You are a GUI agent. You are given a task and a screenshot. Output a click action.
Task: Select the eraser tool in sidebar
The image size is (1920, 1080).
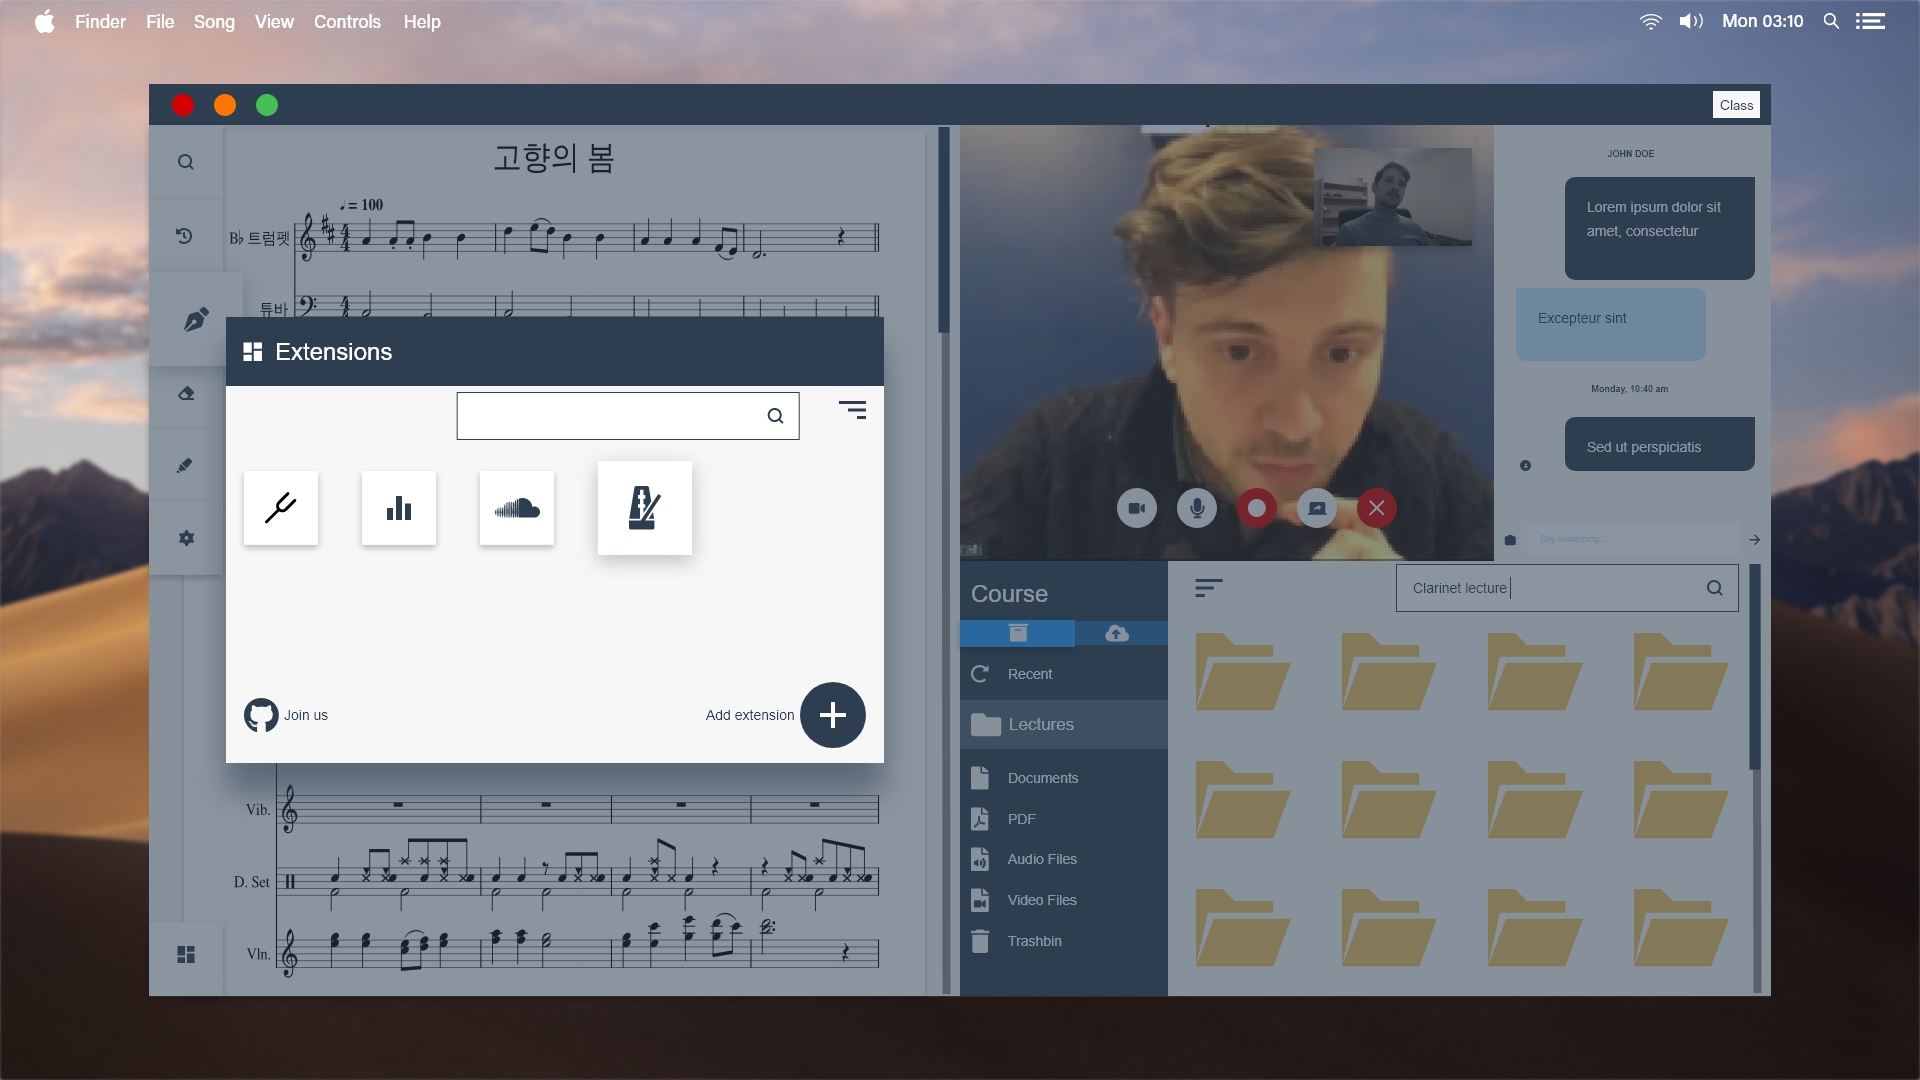click(x=186, y=394)
